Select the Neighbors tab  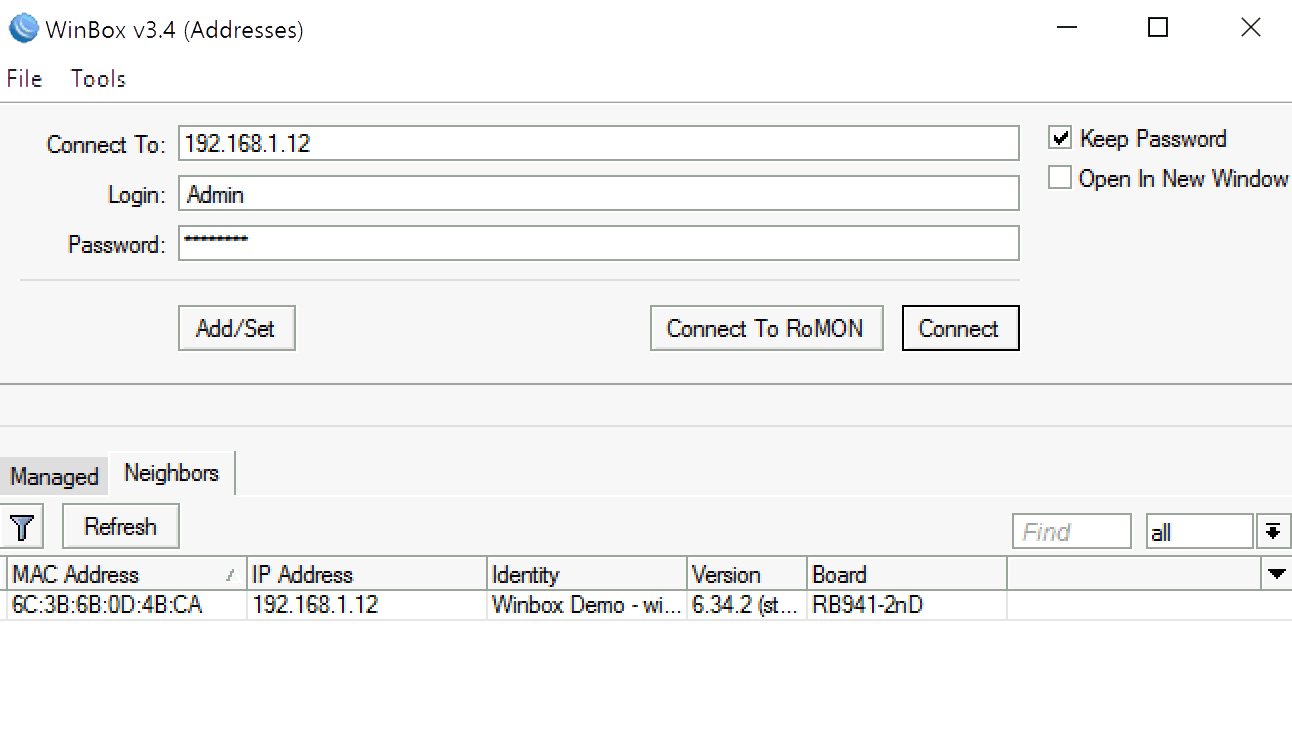171,473
